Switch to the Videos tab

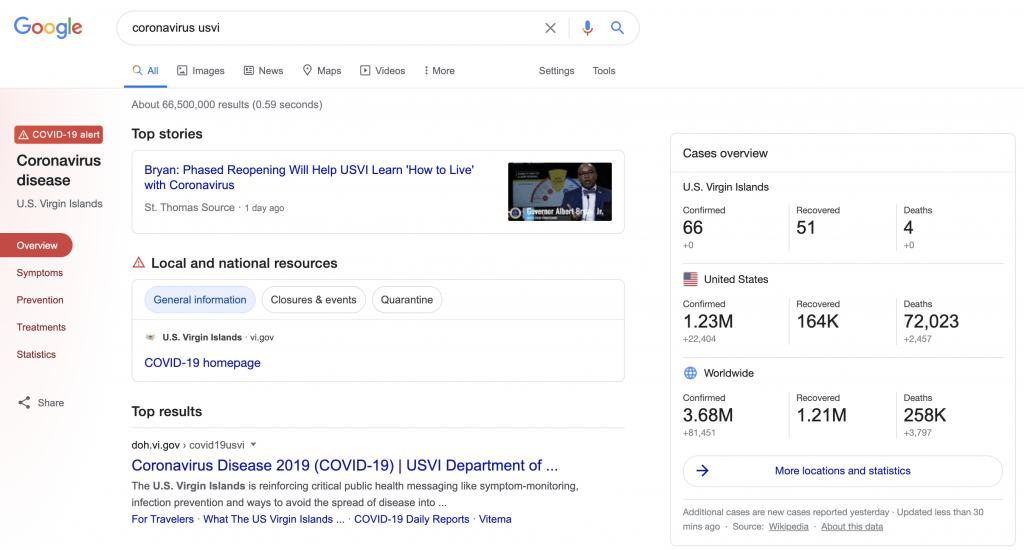coord(383,71)
